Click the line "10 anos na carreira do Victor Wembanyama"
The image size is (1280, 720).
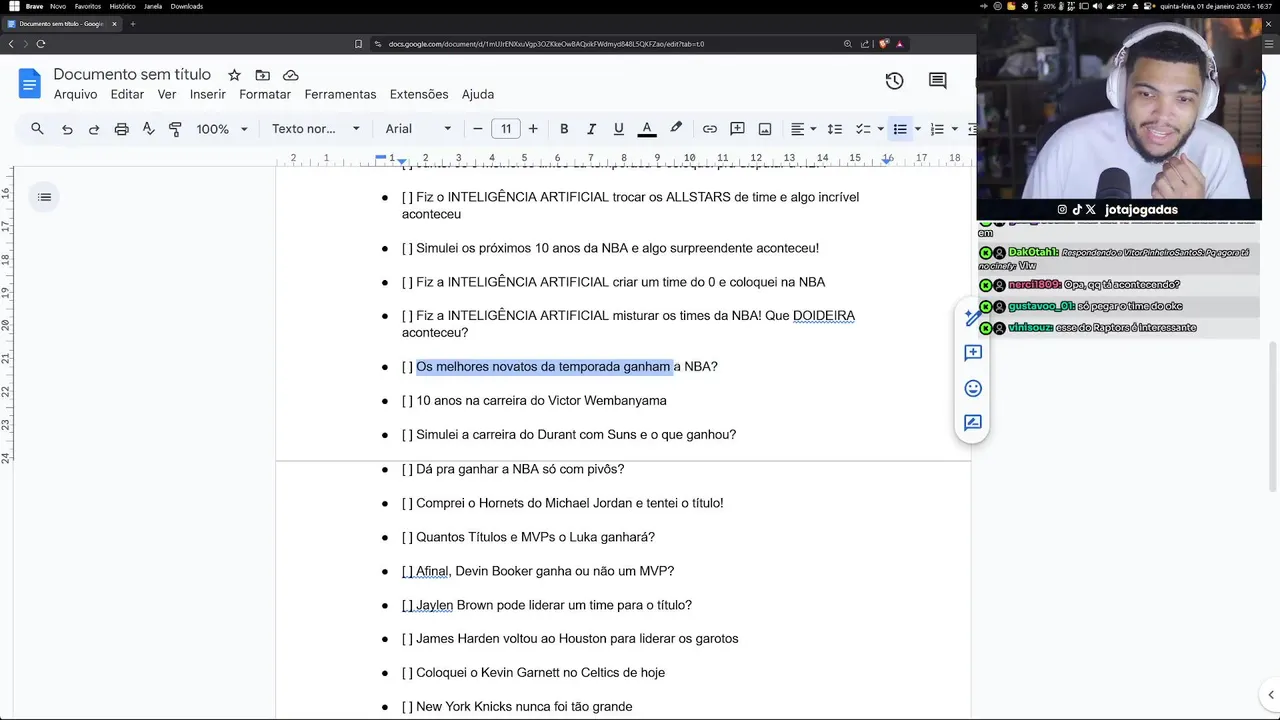[x=541, y=401]
